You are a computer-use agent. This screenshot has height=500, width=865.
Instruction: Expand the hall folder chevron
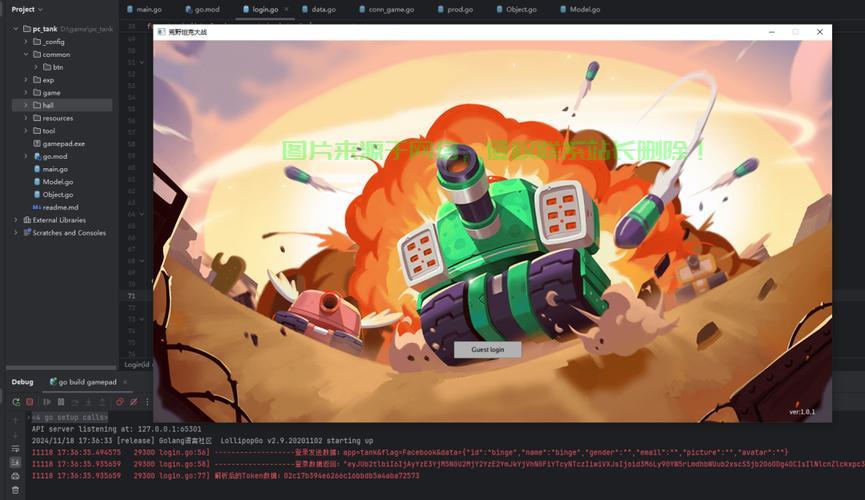tap(25, 105)
